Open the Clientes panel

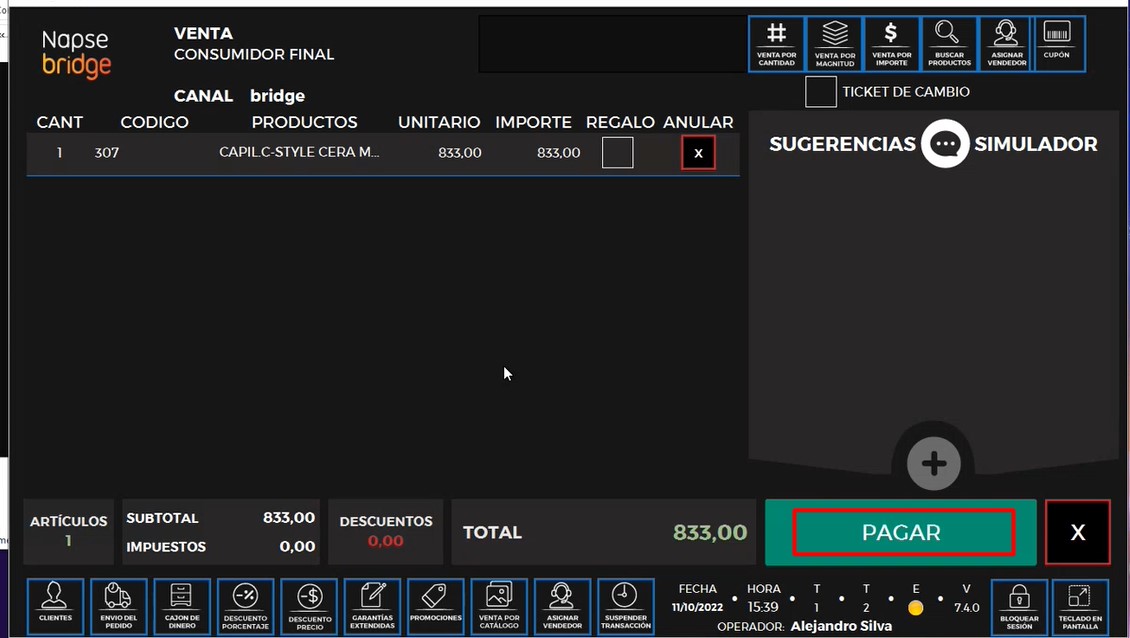(55, 607)
